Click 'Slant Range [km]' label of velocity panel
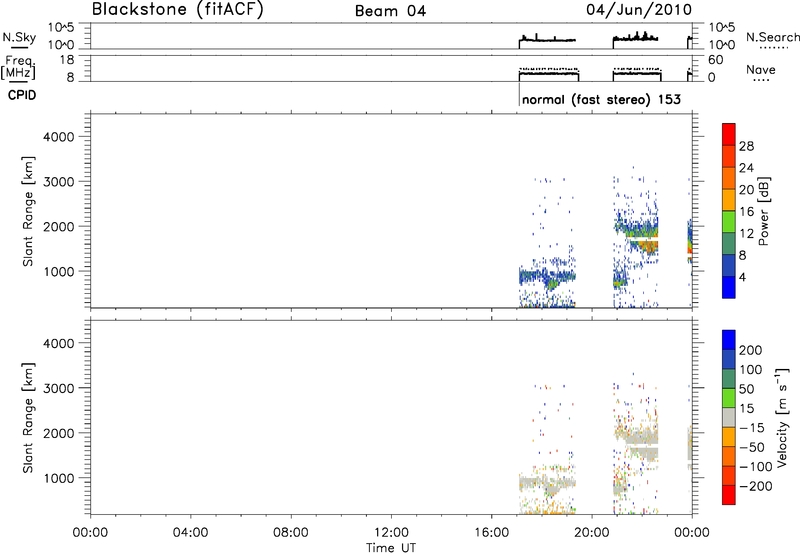 [28, 418]
